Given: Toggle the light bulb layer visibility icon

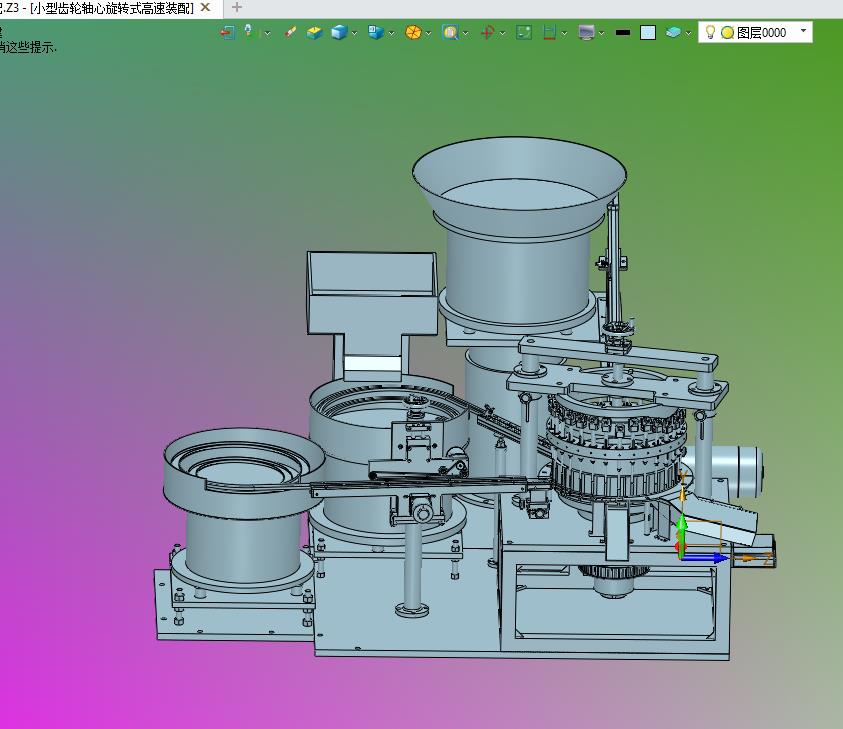Looking at the screenshot, I should point(710,32).
